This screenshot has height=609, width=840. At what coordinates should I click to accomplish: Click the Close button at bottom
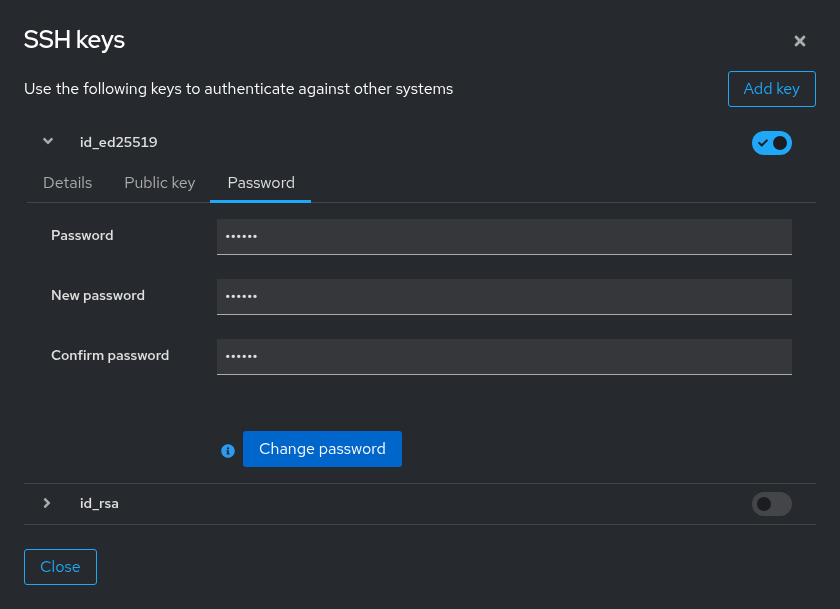tap(61, 567)
